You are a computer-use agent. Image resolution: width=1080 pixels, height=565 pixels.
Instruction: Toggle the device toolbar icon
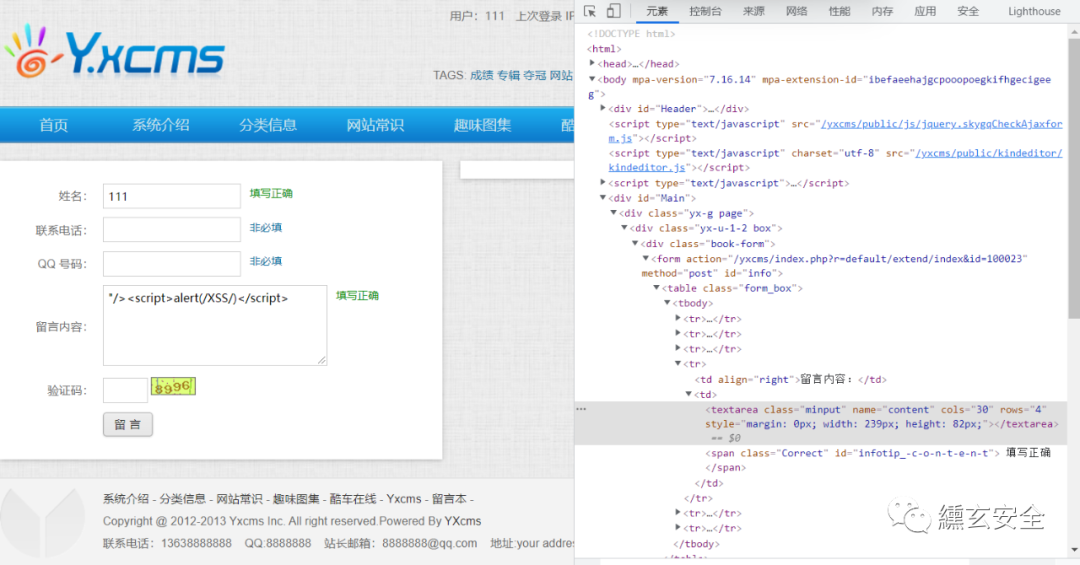pos(613,11)
